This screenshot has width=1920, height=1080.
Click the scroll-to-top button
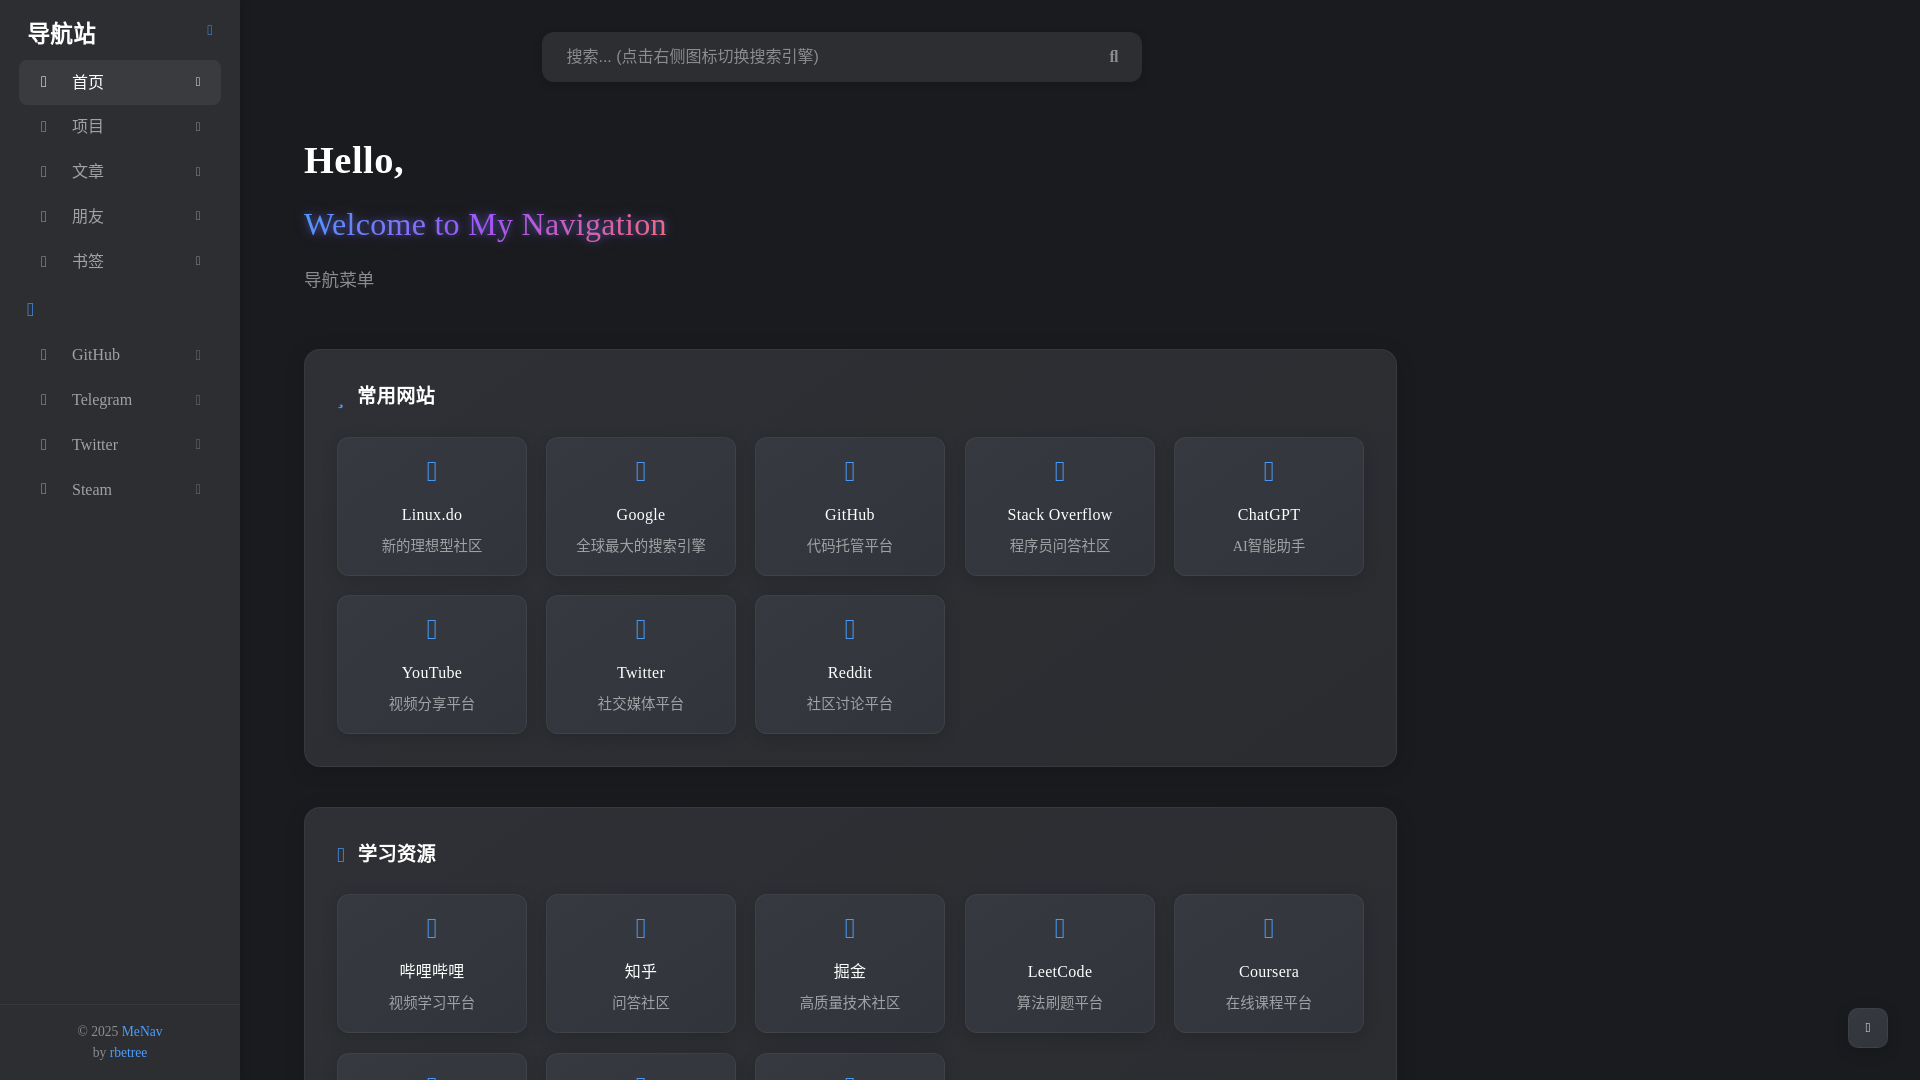(1868, 1028)
